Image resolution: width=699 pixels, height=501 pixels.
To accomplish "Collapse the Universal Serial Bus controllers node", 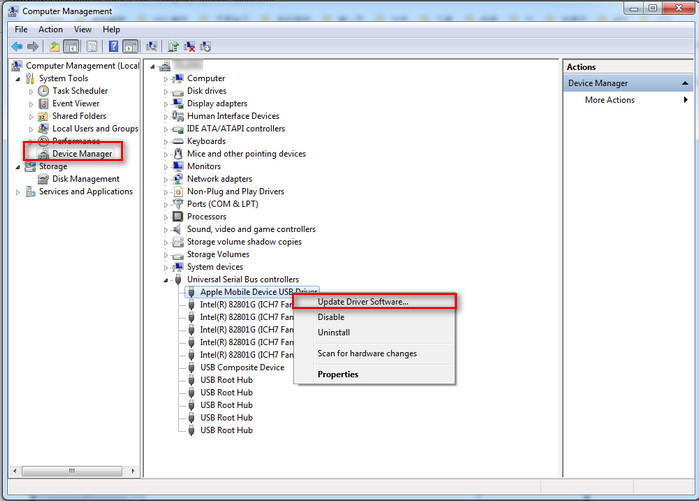I will click(167, 280).
